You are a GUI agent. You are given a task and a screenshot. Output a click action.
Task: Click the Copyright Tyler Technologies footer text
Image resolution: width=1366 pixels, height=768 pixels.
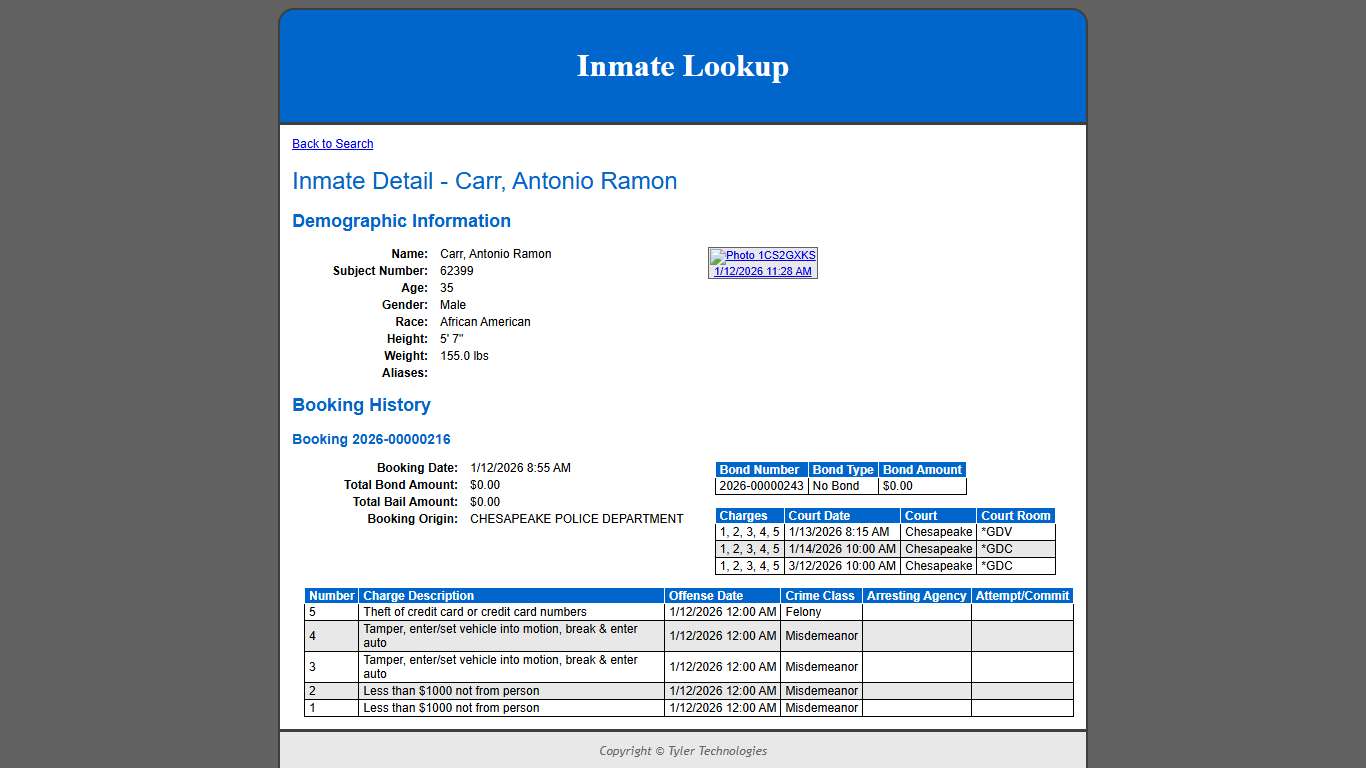coord(682,750)
